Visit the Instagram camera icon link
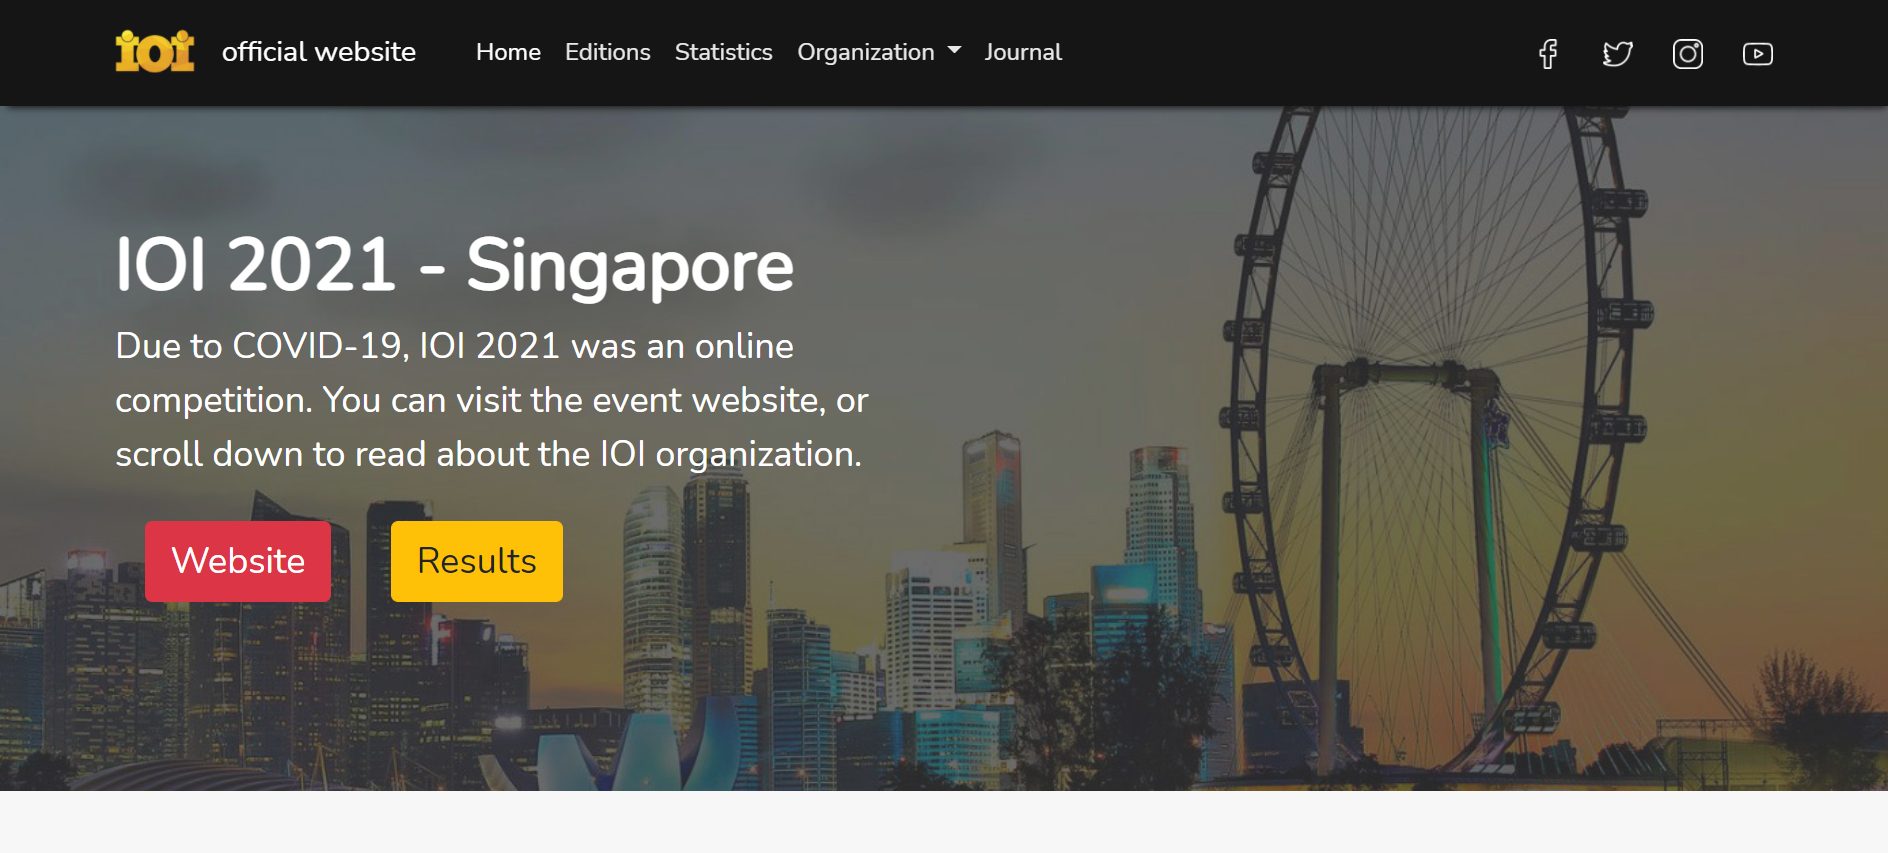 pyautogui.click(x=1687, y=54)
